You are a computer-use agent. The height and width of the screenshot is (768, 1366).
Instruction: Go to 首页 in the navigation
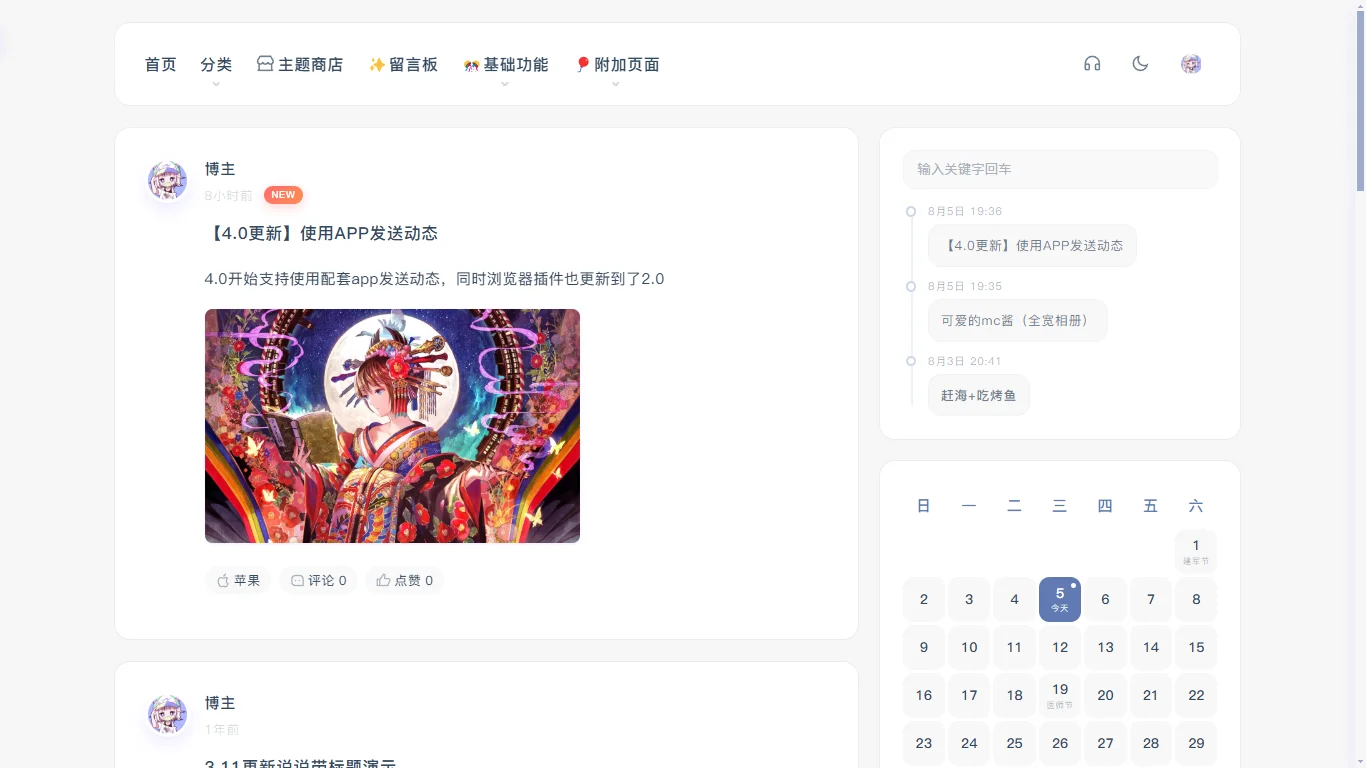160,65
